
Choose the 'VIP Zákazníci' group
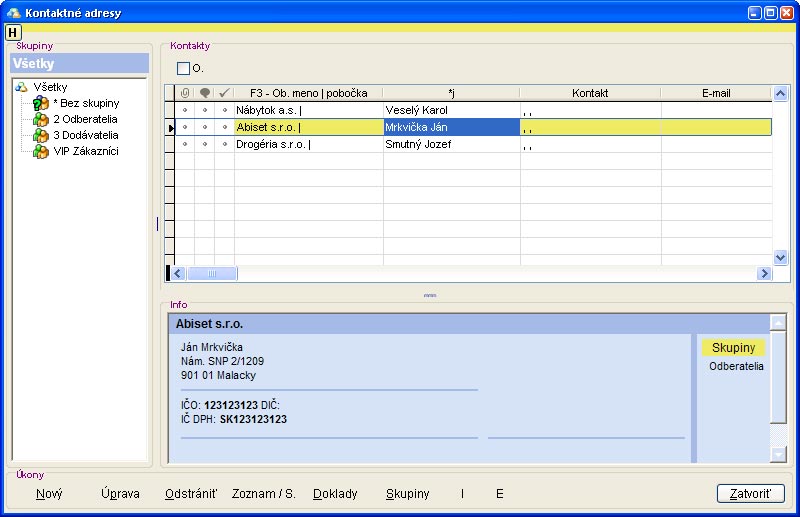85,151
